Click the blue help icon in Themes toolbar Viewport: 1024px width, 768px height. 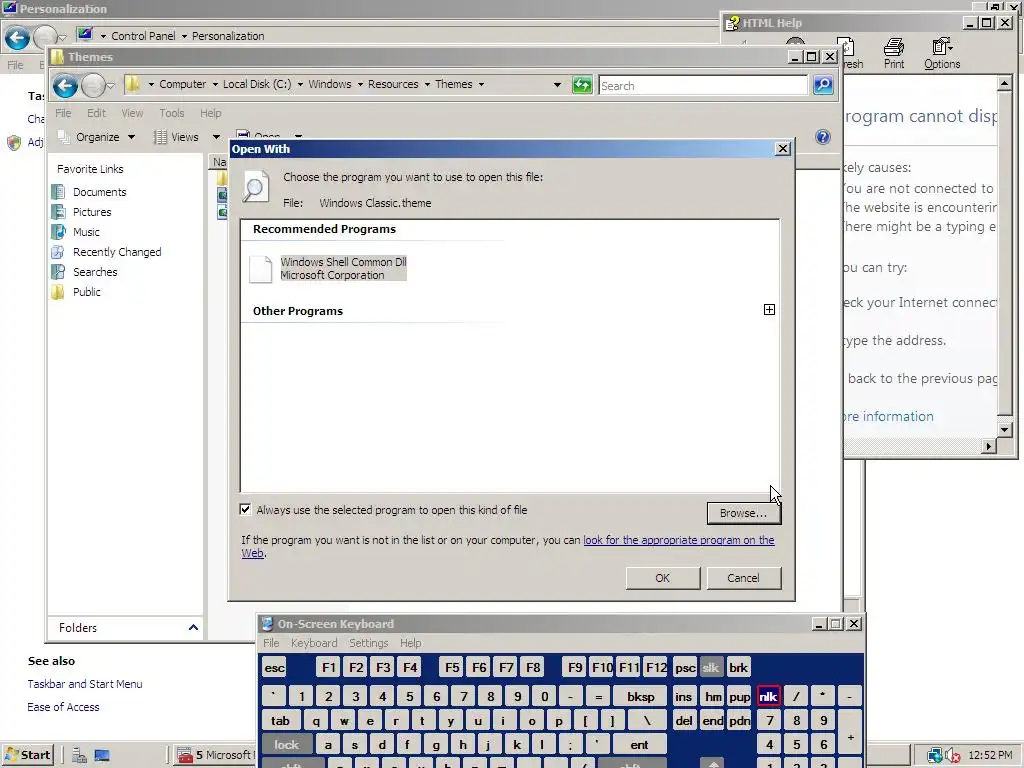pos(823,136)
